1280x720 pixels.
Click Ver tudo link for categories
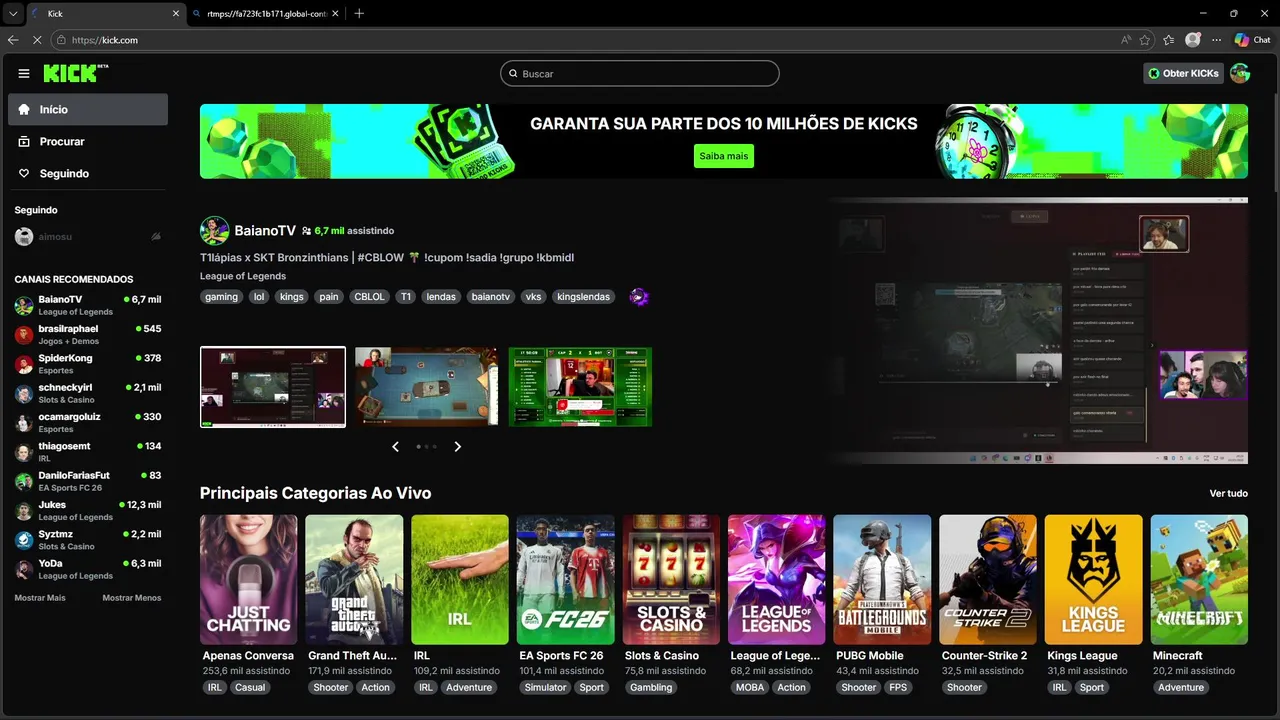(x=1229, y=493)
